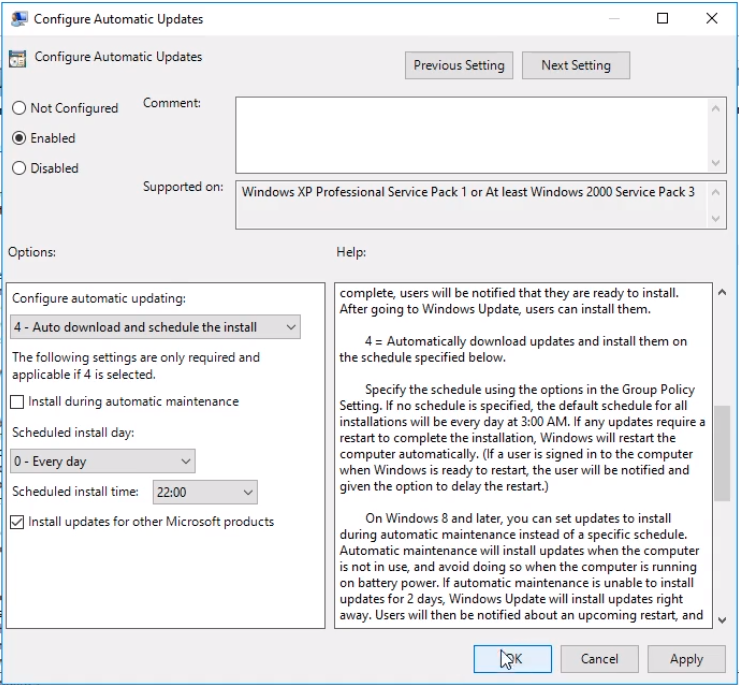Click the Scheduled install day: label
The image size is (739, 685).
pos(73,433)
